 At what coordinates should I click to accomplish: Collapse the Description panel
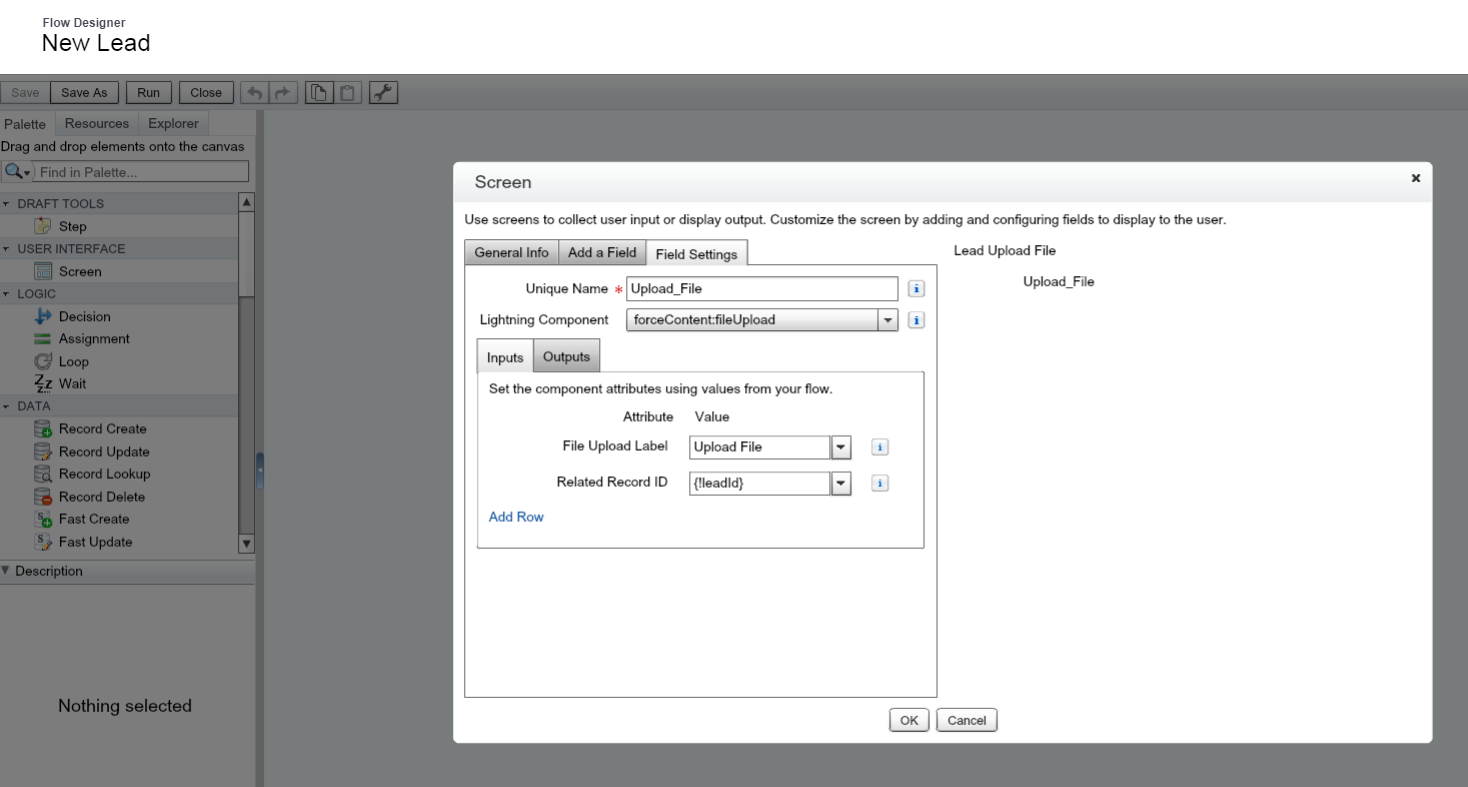coord(6,571)
